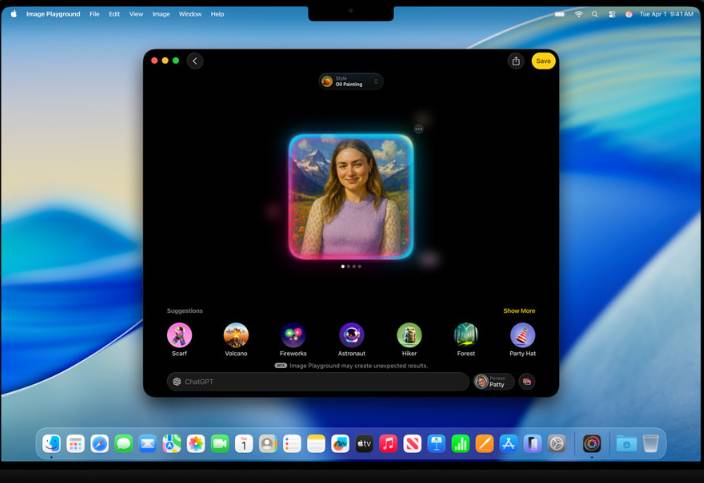Open the Help menu

(217, 14)
